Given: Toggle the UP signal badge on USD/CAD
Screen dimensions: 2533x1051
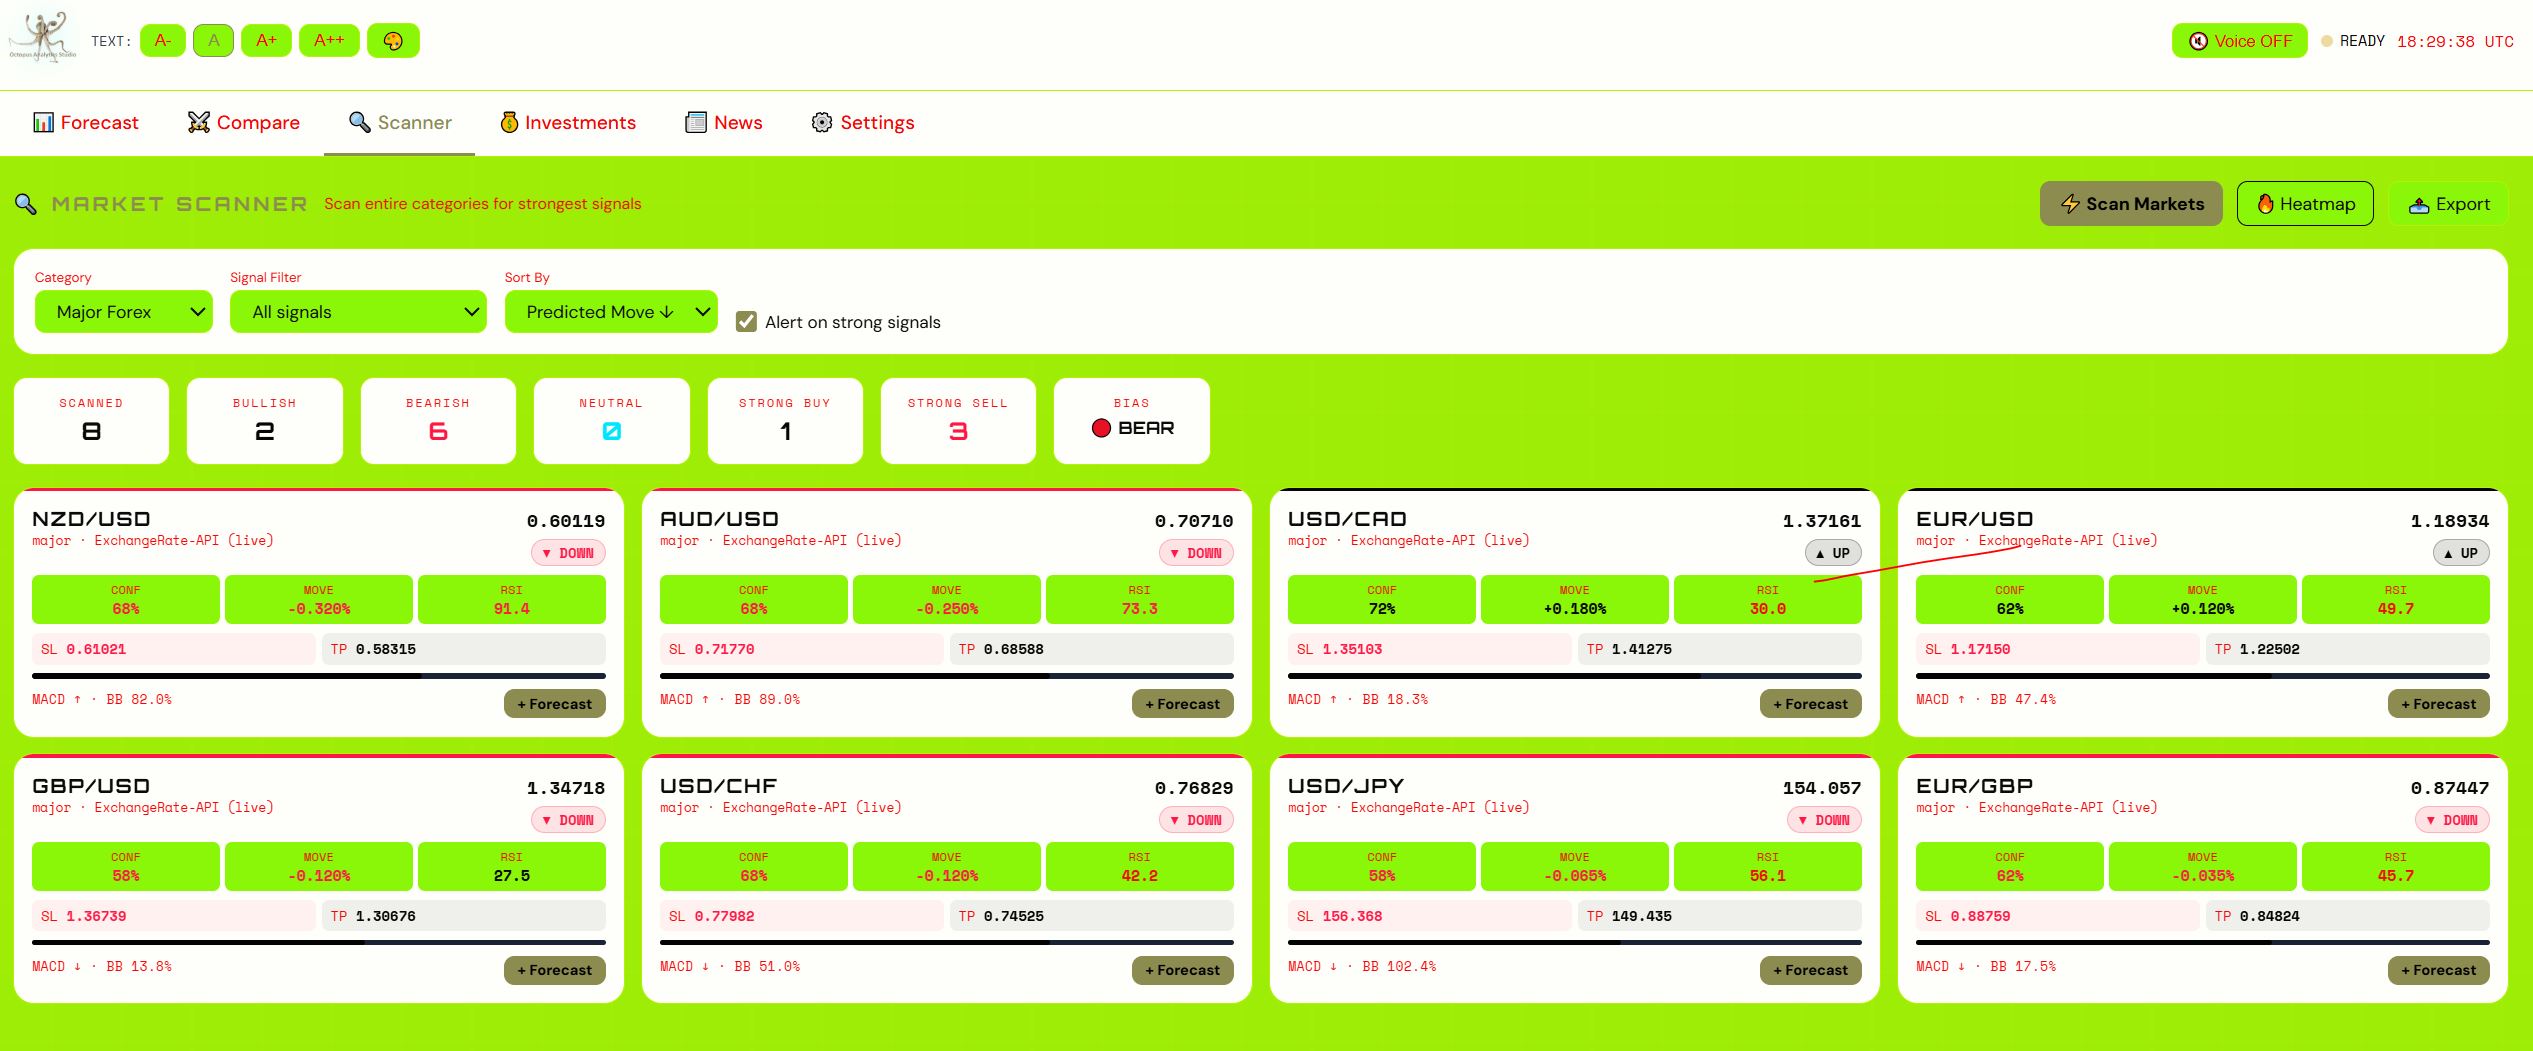Looking at the screenshot, I should [1832, 553].
